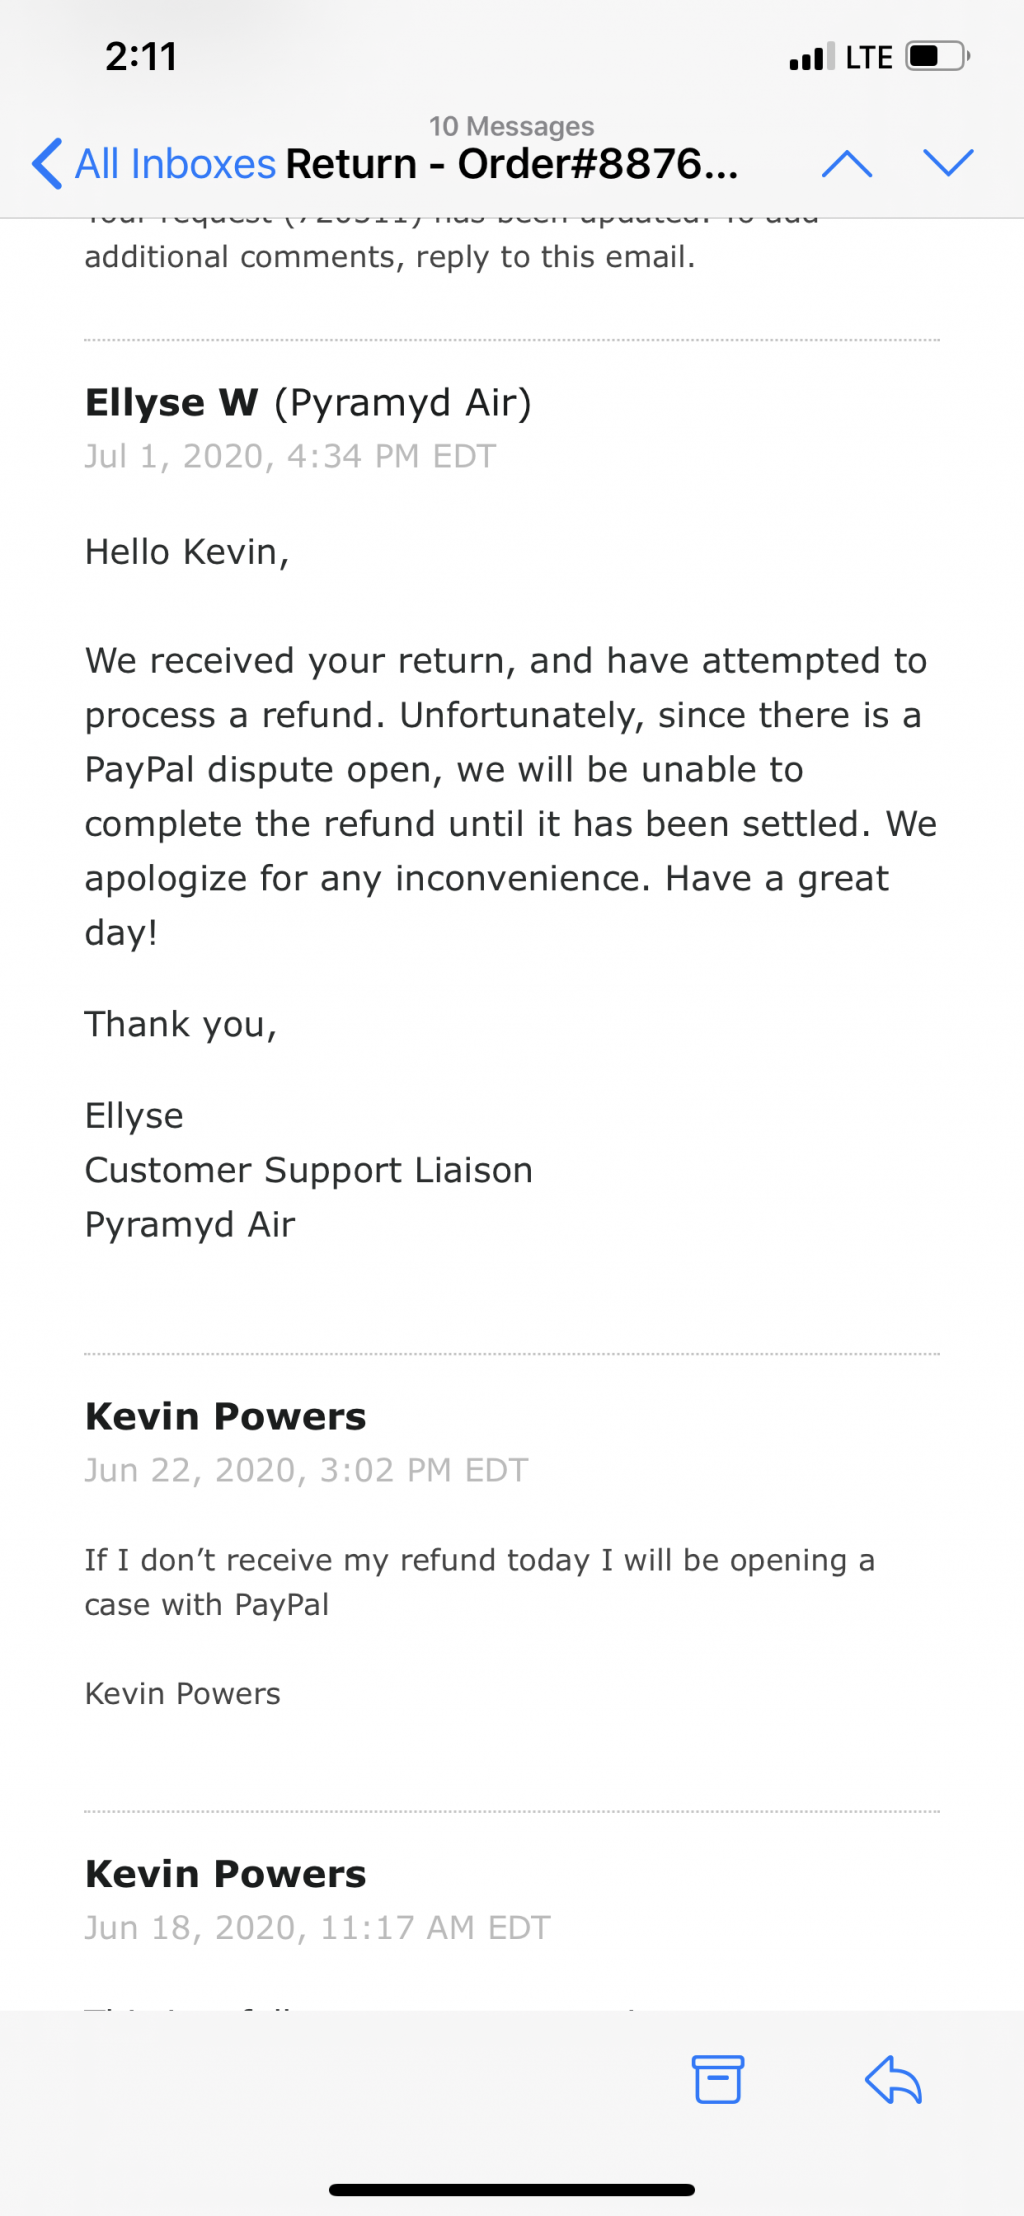This screenshot has height=2216, width=1024.
Task: Tap Kevin Powers name on Jun 18 message
Action: coord(226,1873)
